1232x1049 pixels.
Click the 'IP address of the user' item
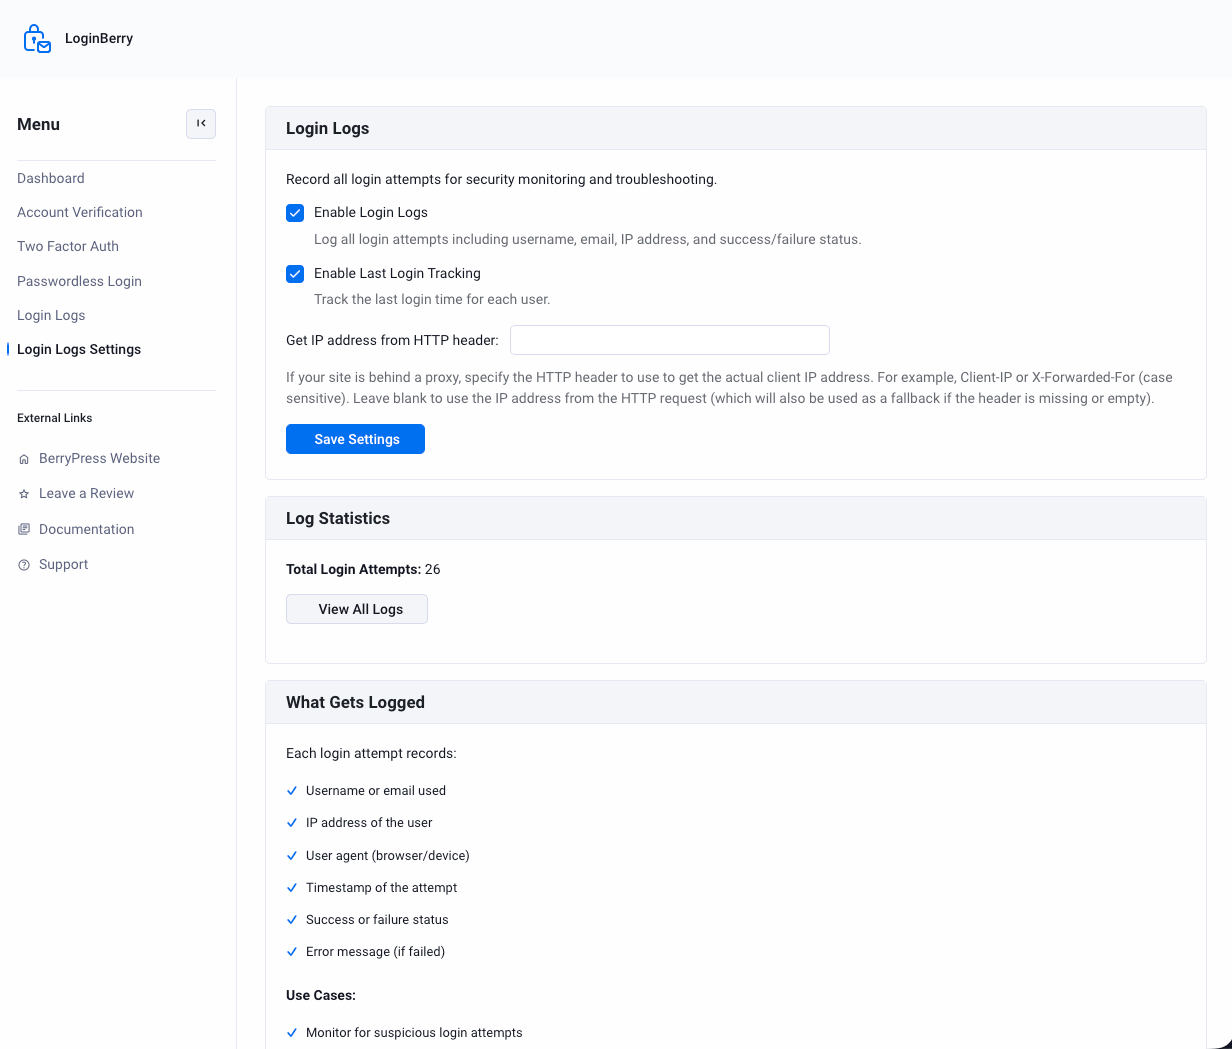[x=369, y=823]
